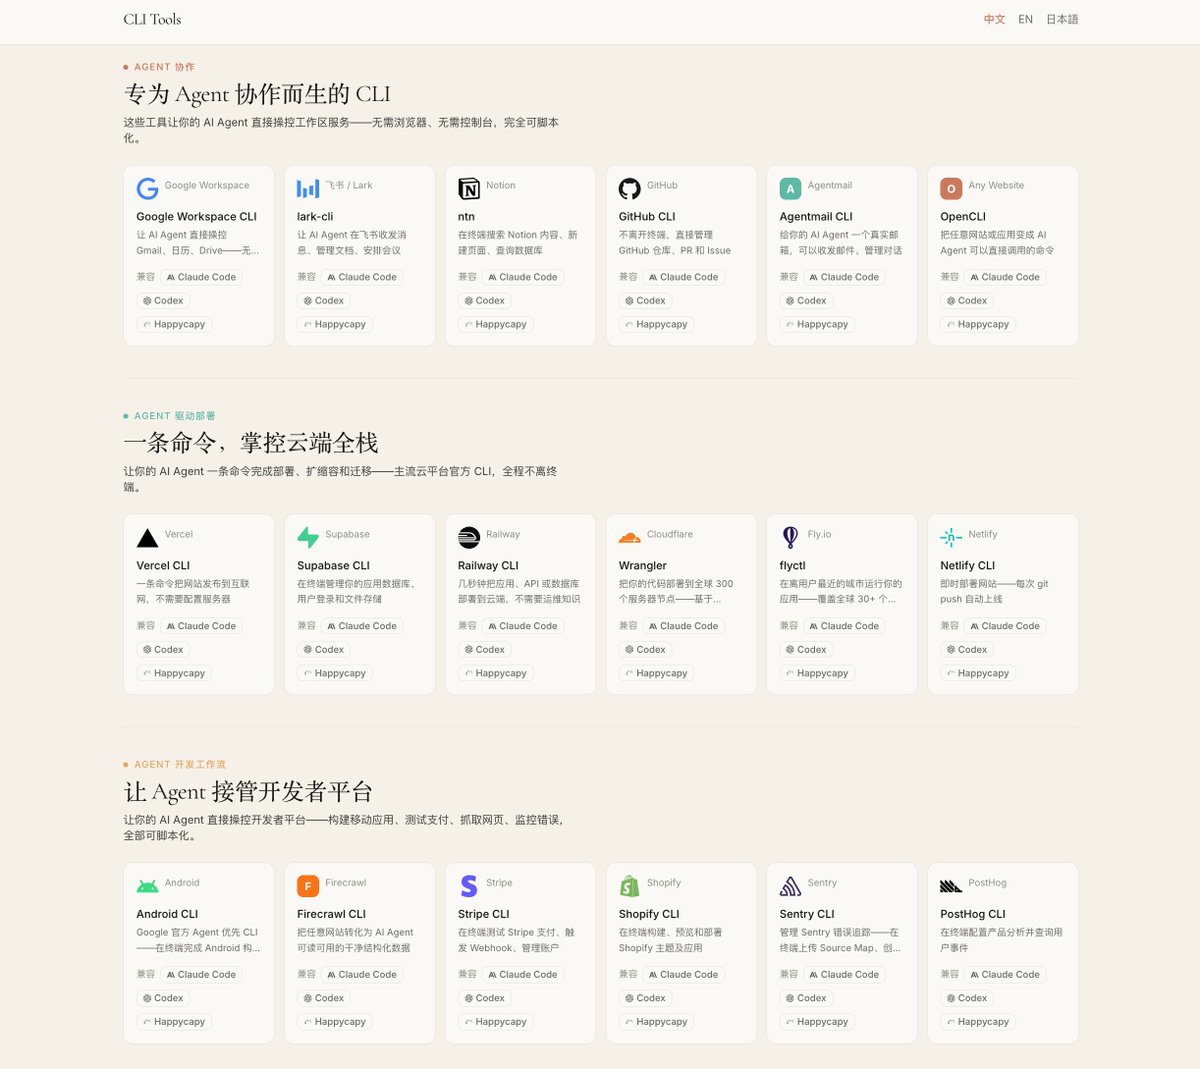1200x1069 pixels.
Task: Click the heading 让 Agent 接管开发者平台
Action: (x=248, y=792)
